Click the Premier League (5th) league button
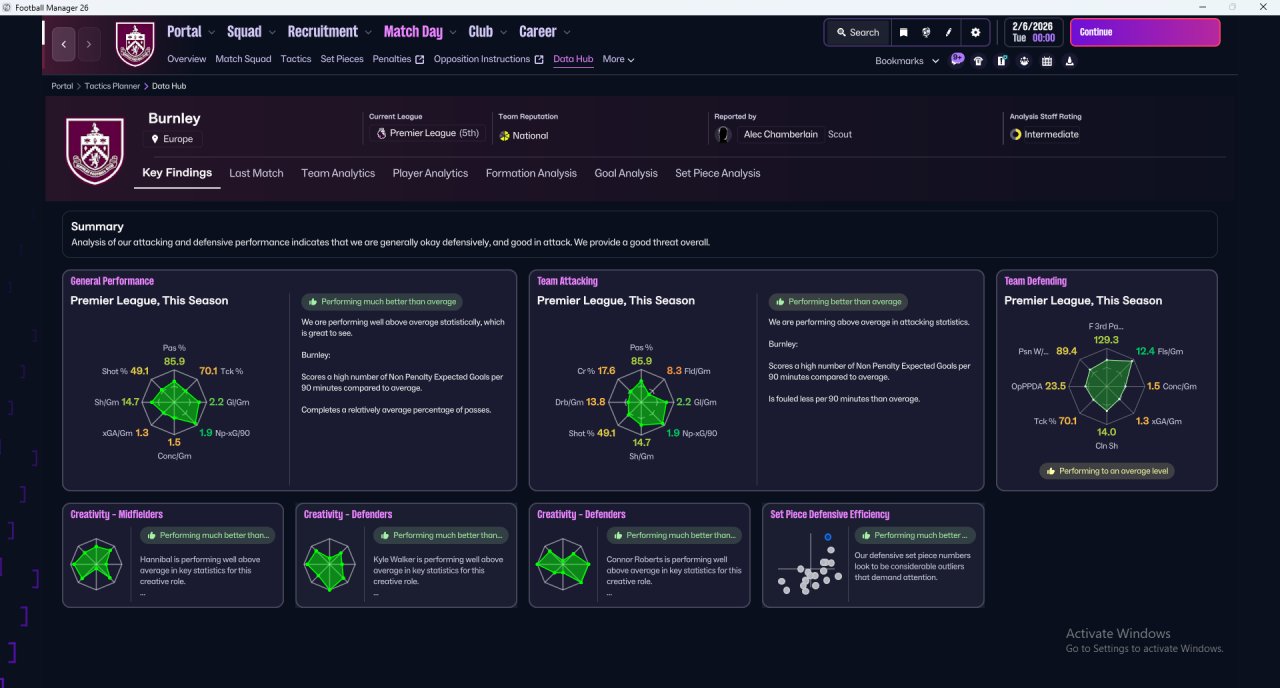This screenshot has width=1280, height=688. point(428,133)
